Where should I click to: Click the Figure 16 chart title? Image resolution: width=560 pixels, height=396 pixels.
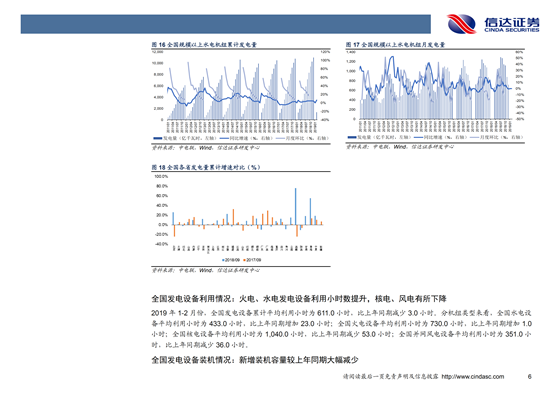(204, 45)
